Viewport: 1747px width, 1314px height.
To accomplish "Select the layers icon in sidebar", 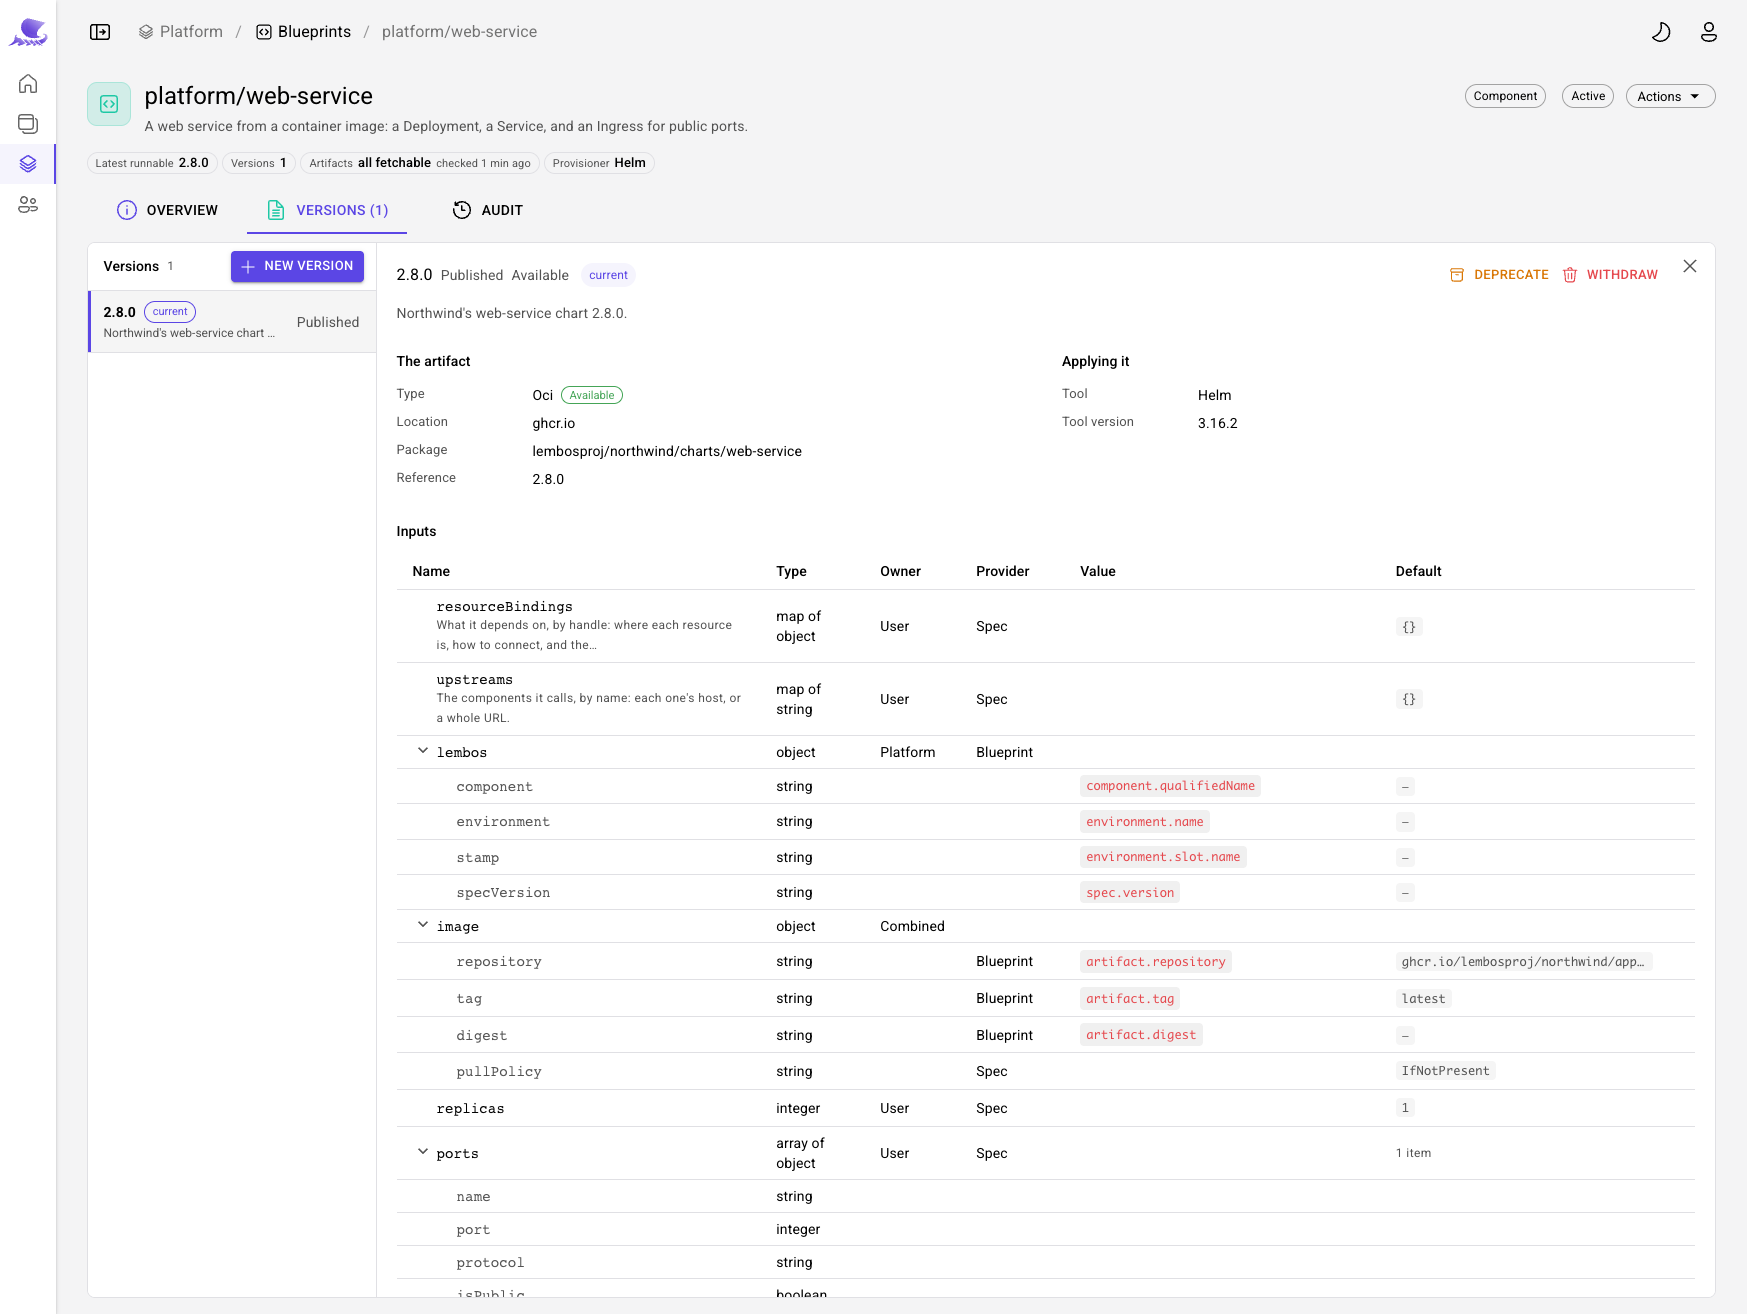I will pos(28,164).
